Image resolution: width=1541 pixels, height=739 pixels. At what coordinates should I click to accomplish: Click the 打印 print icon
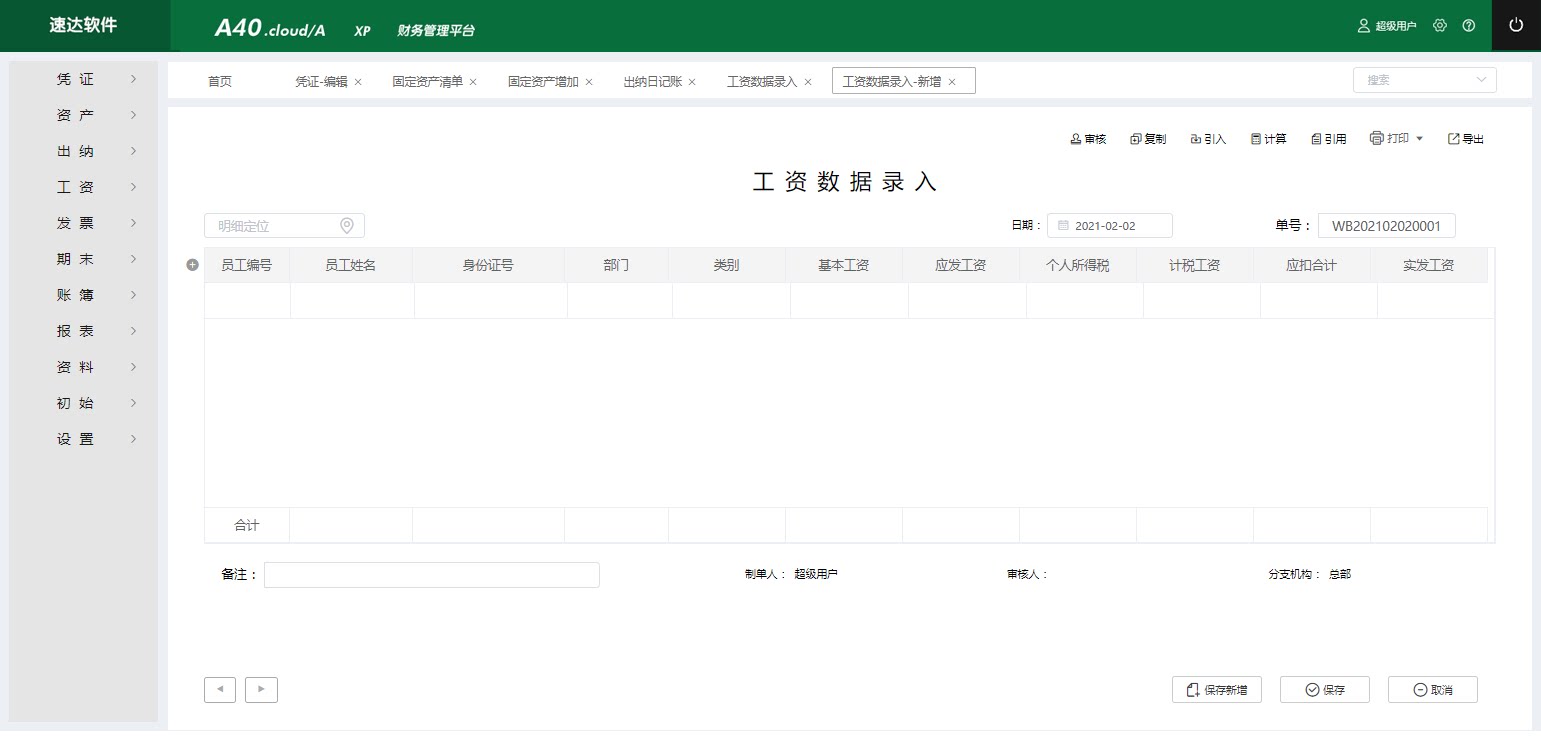[1377, 138]
